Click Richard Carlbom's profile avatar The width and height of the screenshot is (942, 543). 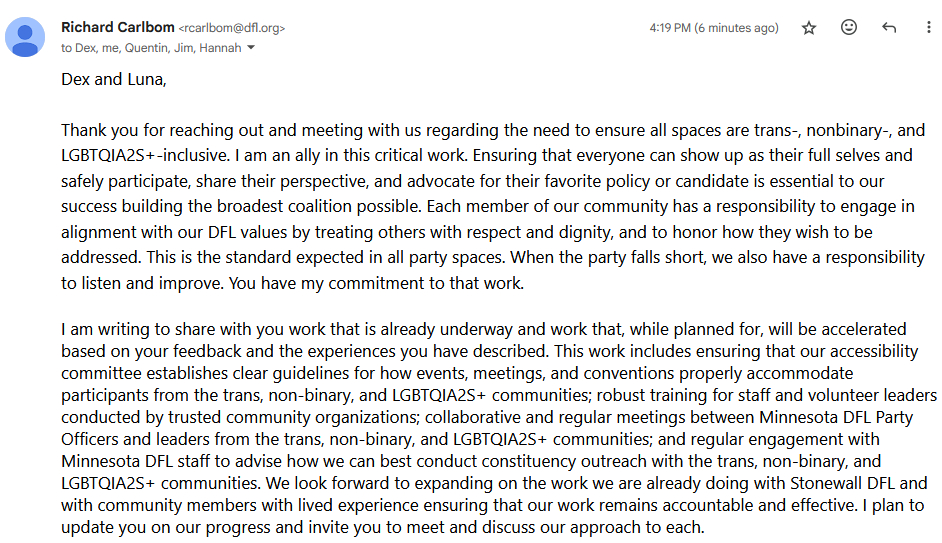pyautogui.click(x=25, y=37)
